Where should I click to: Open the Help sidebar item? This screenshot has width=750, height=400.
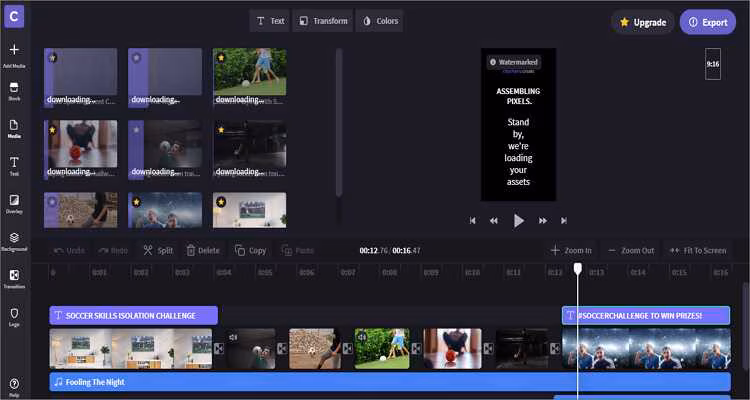[x=14, y=388]
